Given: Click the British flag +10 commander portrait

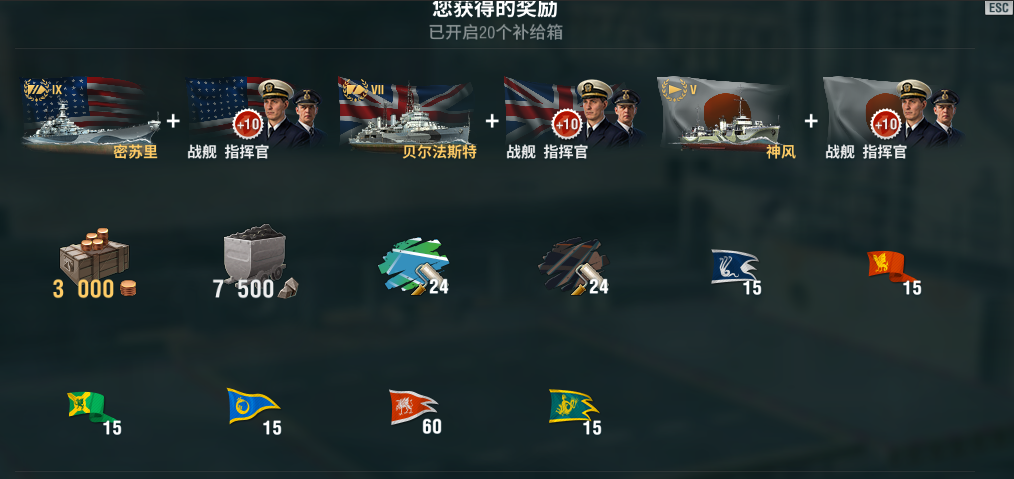Looking at the screenshot, I should [573, 116].
